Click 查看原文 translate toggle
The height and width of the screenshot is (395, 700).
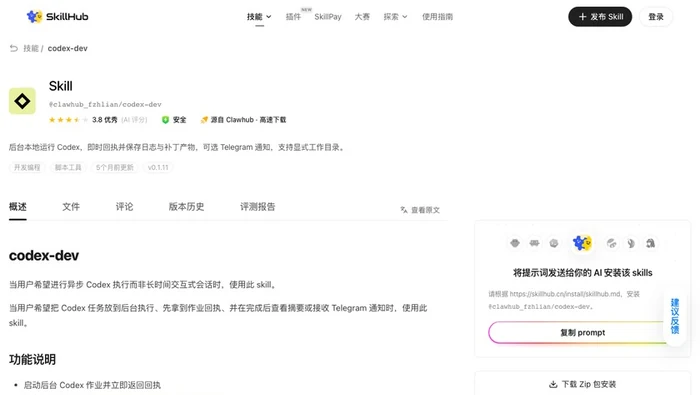click(x=420, y=210)
